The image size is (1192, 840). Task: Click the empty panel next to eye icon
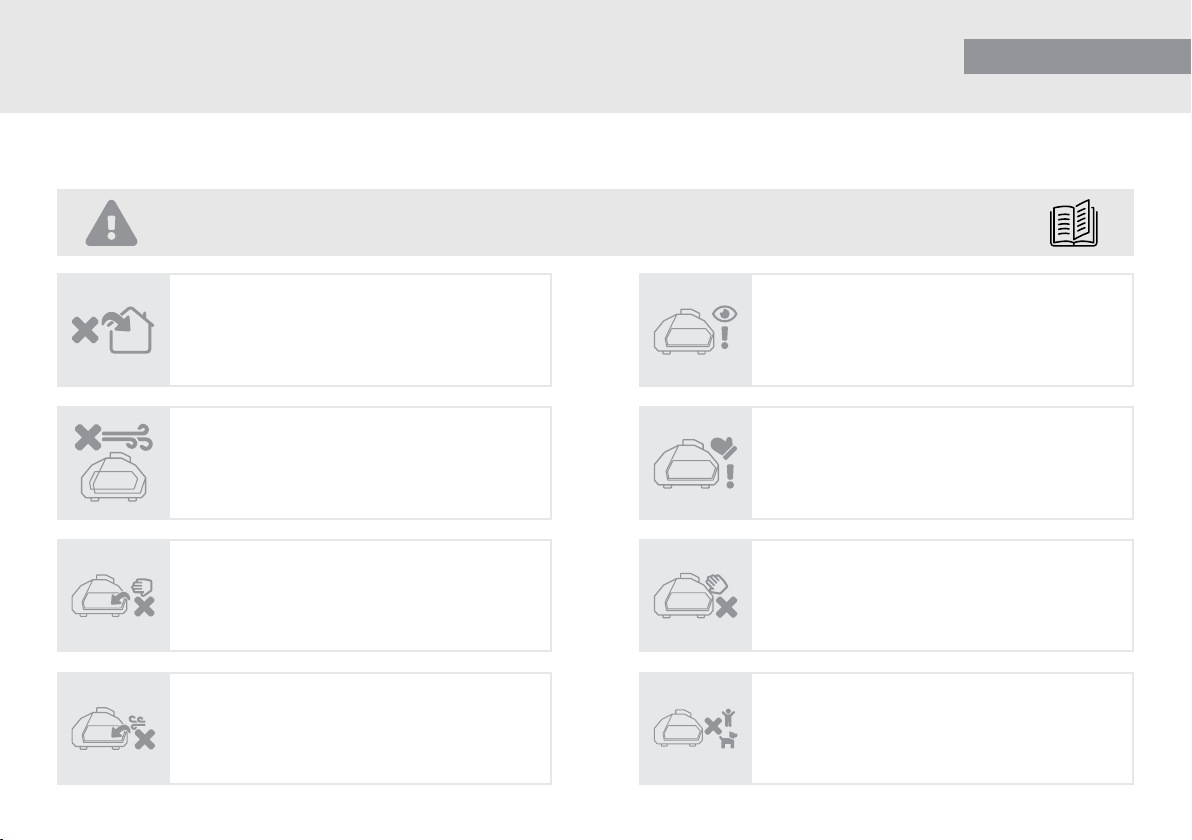(x=943, y=330)
